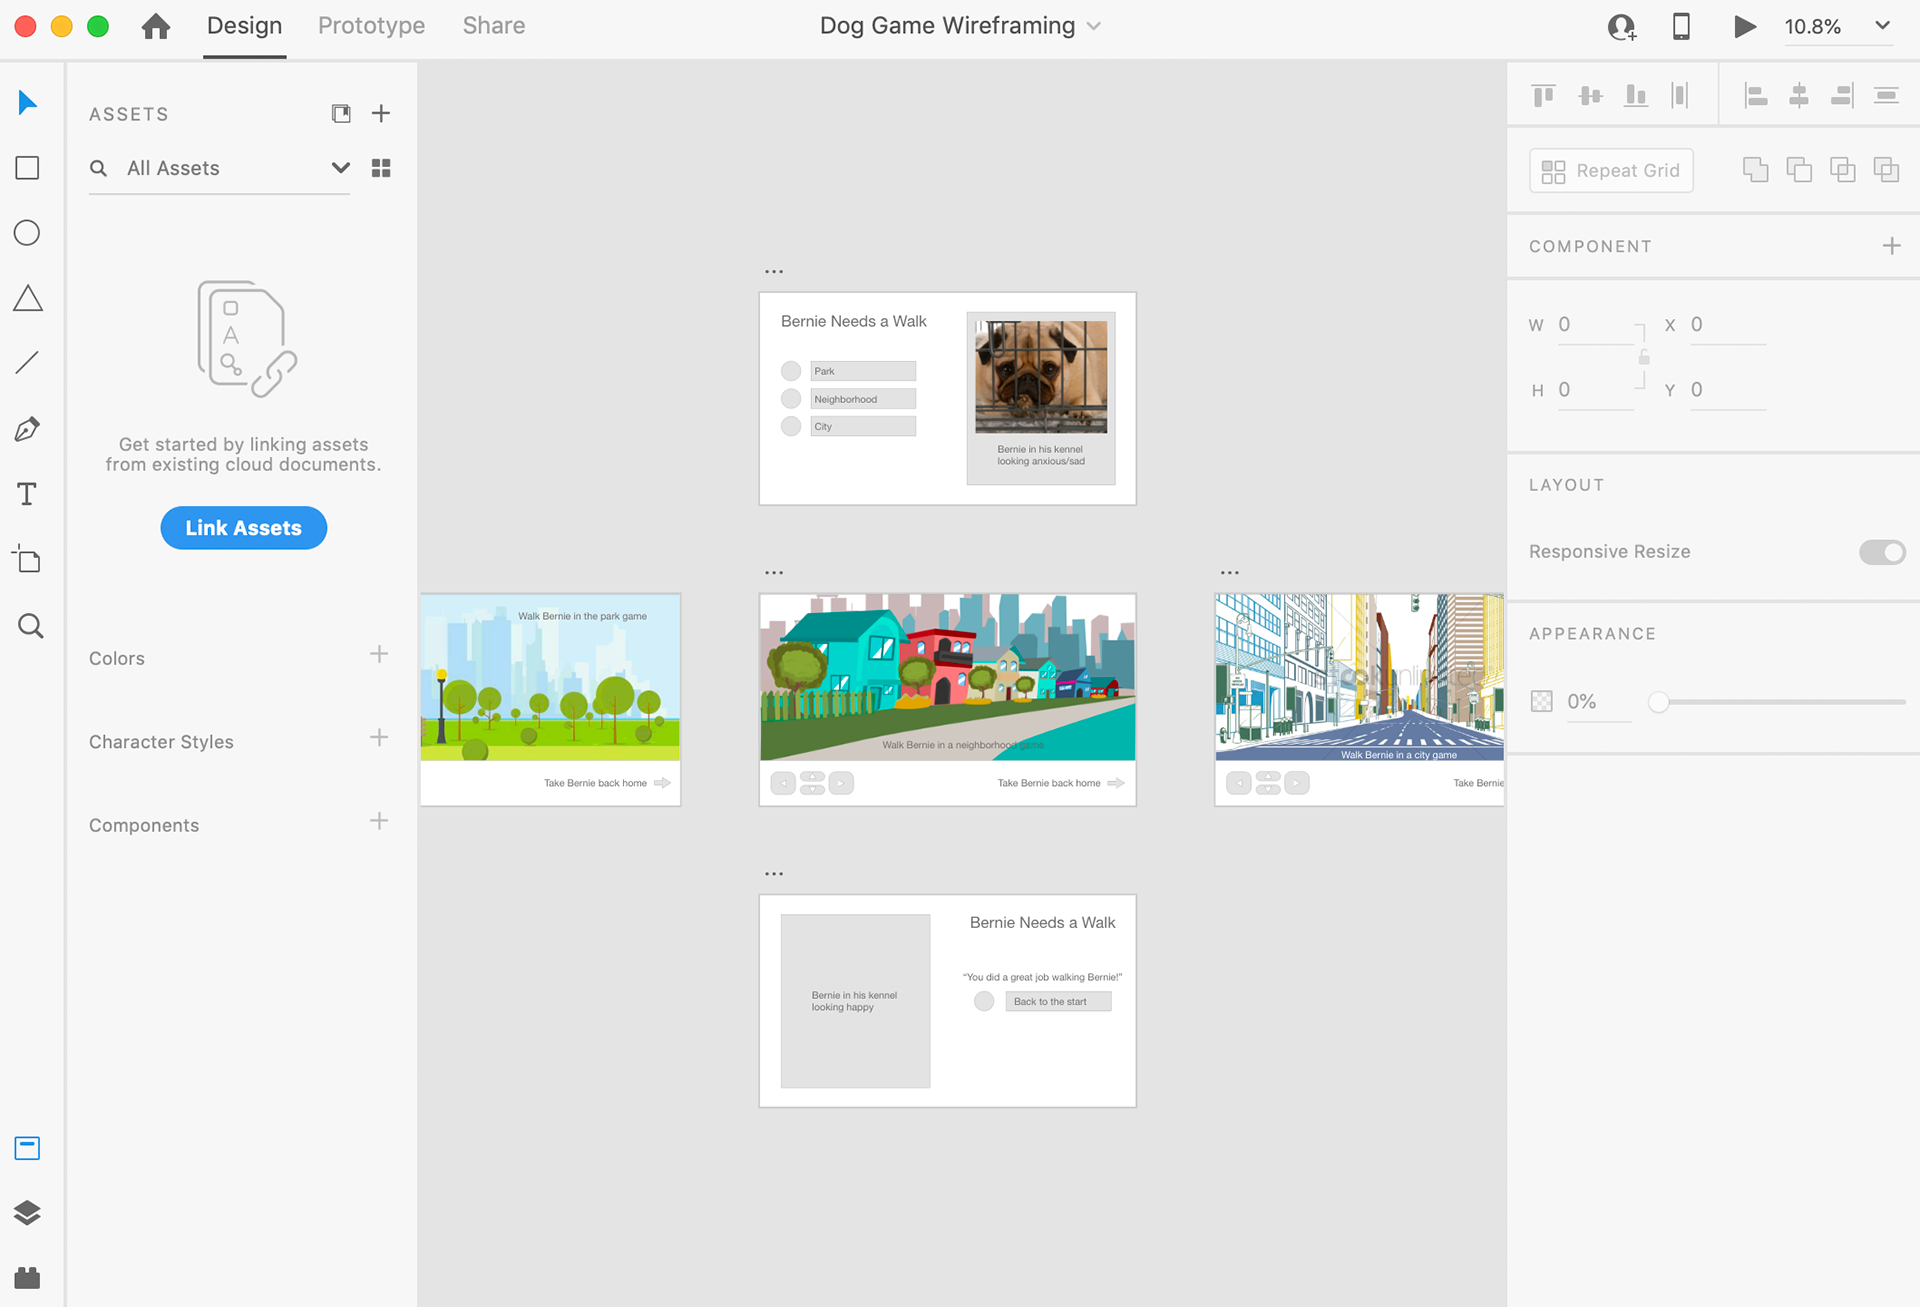This screenshot has width=1920, height=1307.
Task: Go to Home screen icon
Action: tap(155, 26)
